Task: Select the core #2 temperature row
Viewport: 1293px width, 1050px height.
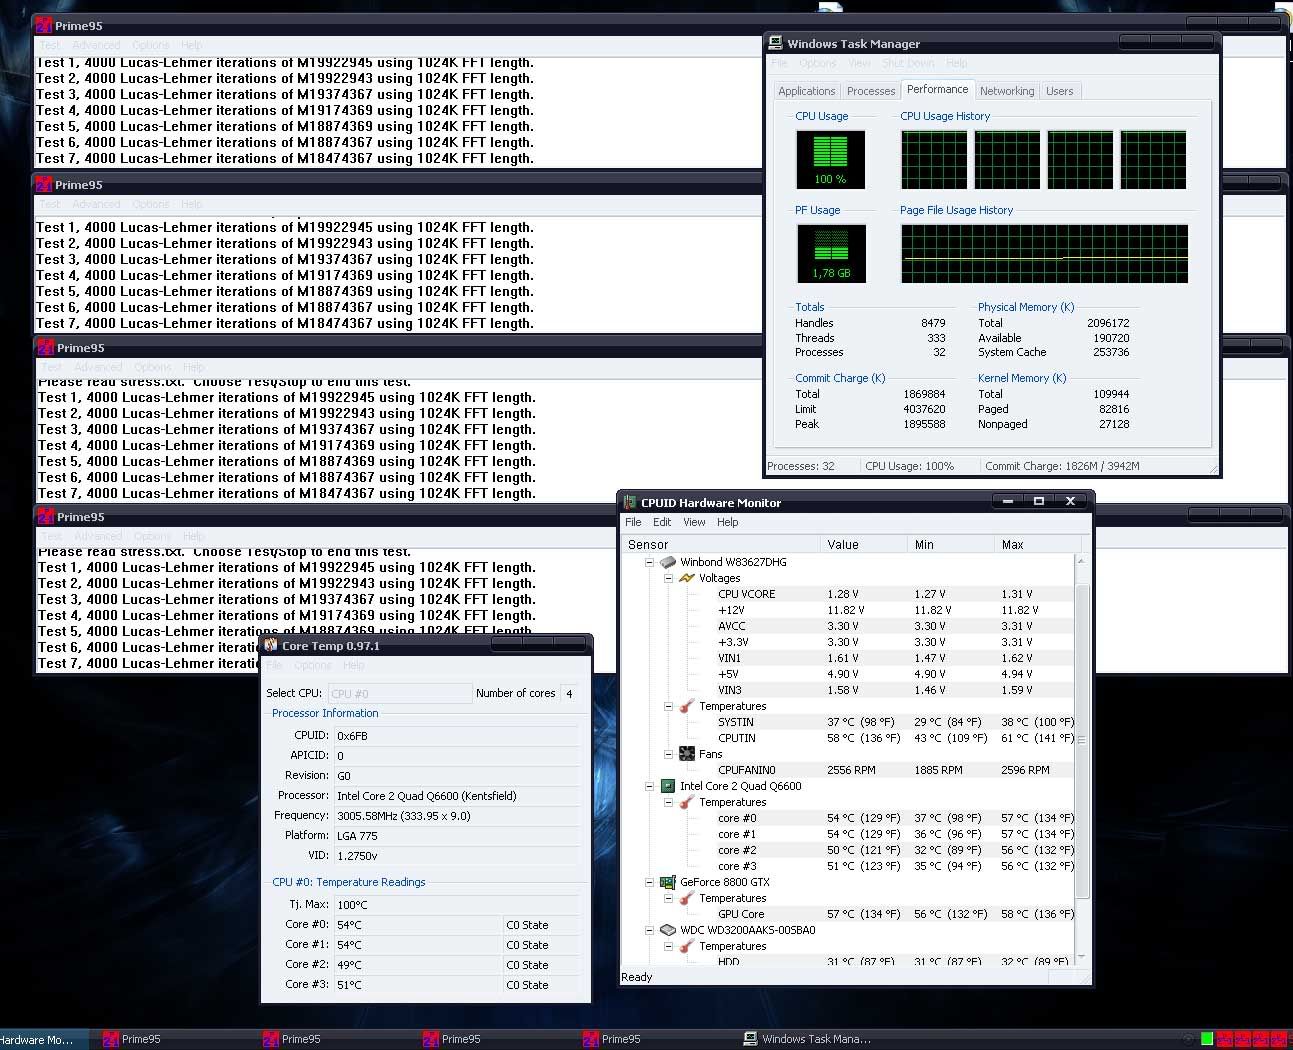Action: 848,850
